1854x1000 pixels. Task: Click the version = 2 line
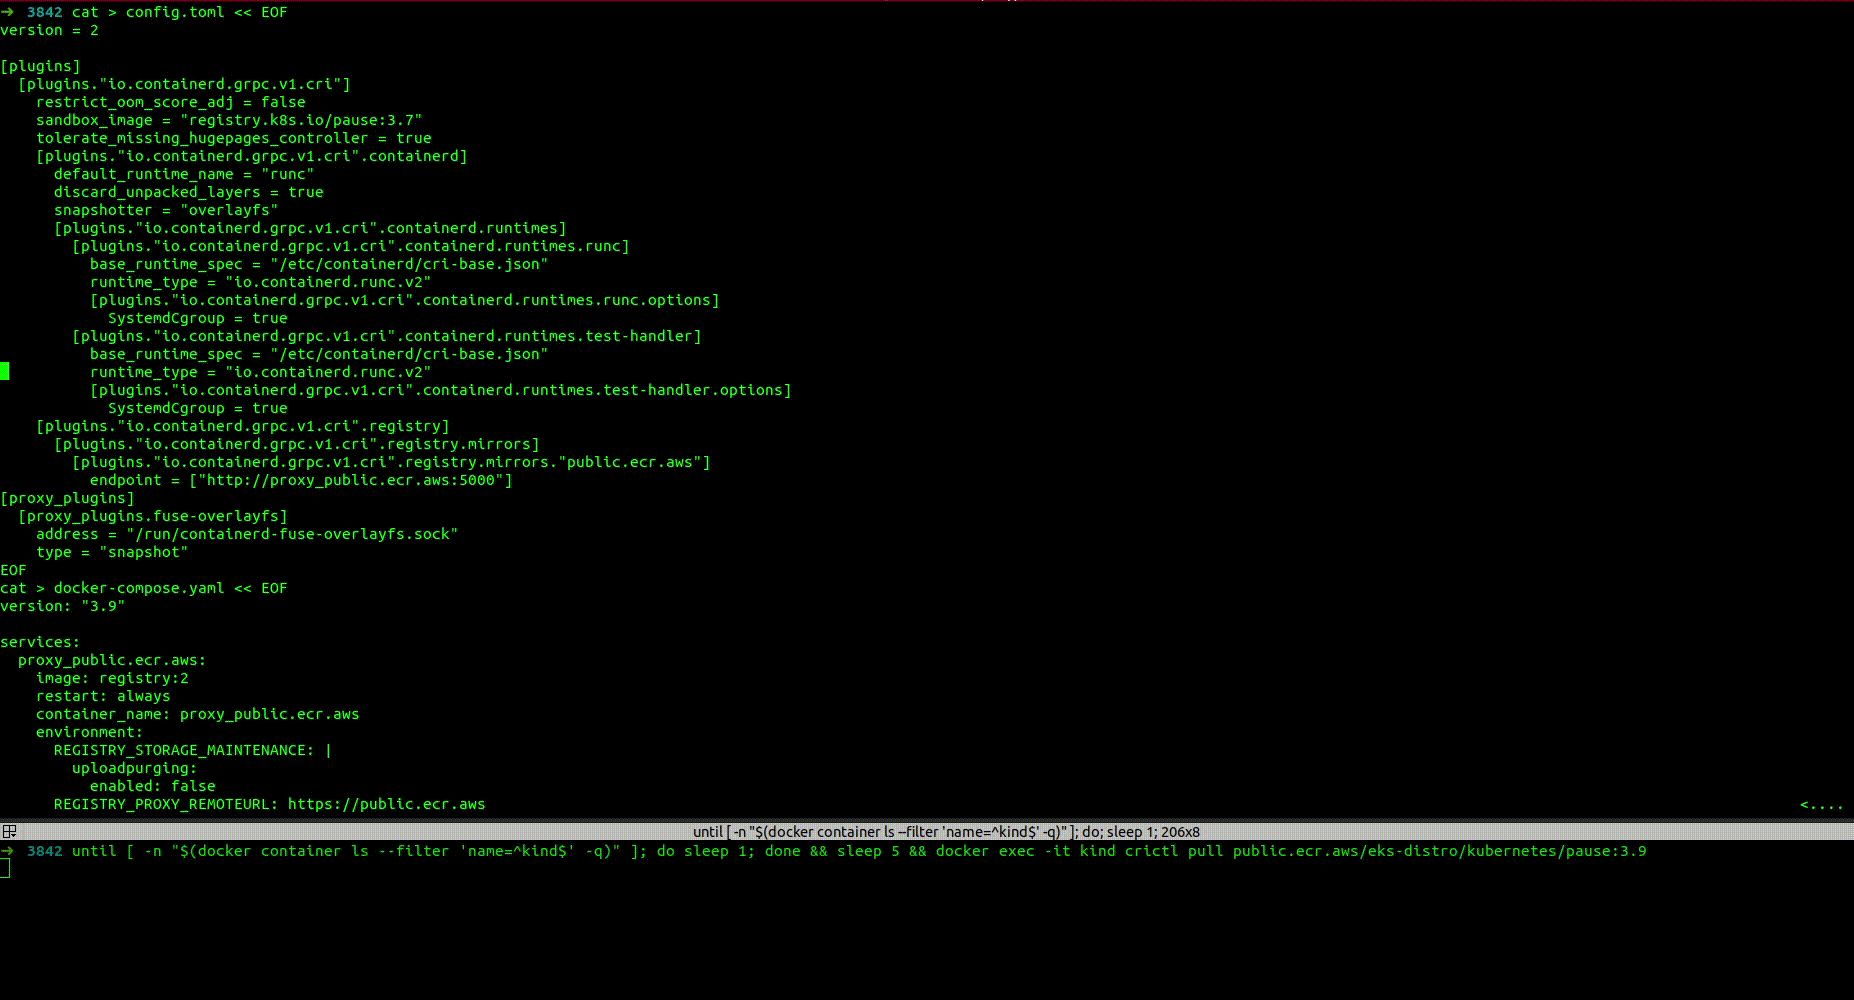[50, 30]
